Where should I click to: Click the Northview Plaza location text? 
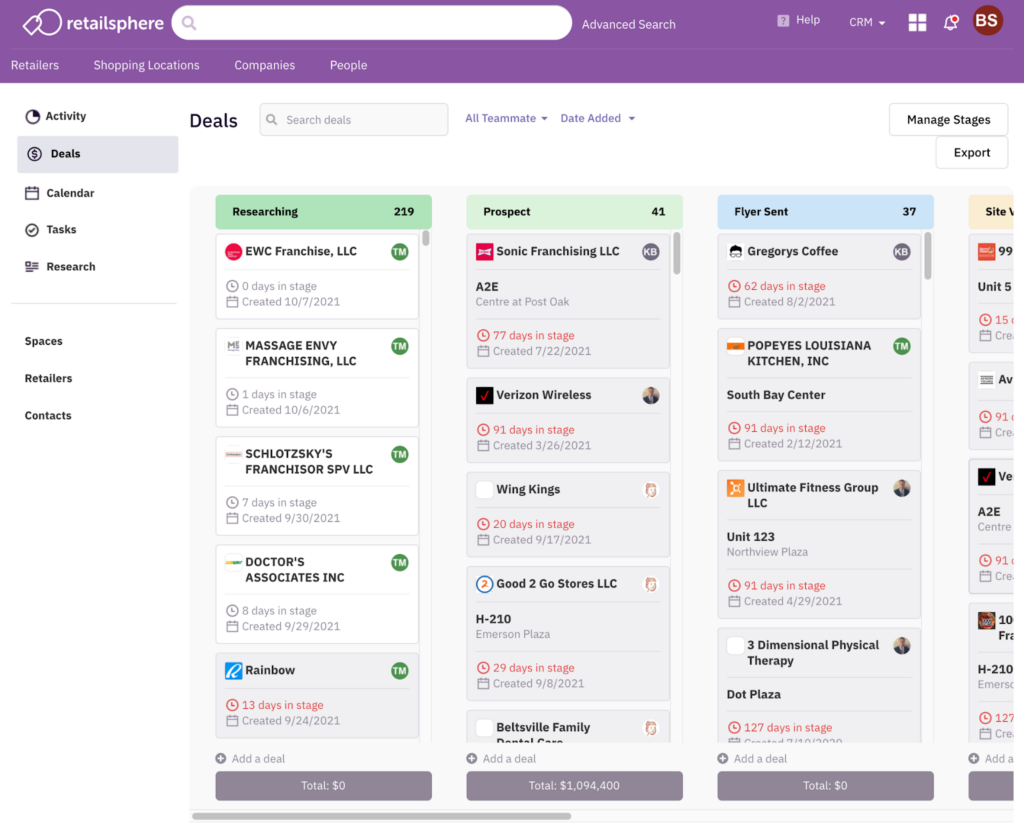click(767, 552)
